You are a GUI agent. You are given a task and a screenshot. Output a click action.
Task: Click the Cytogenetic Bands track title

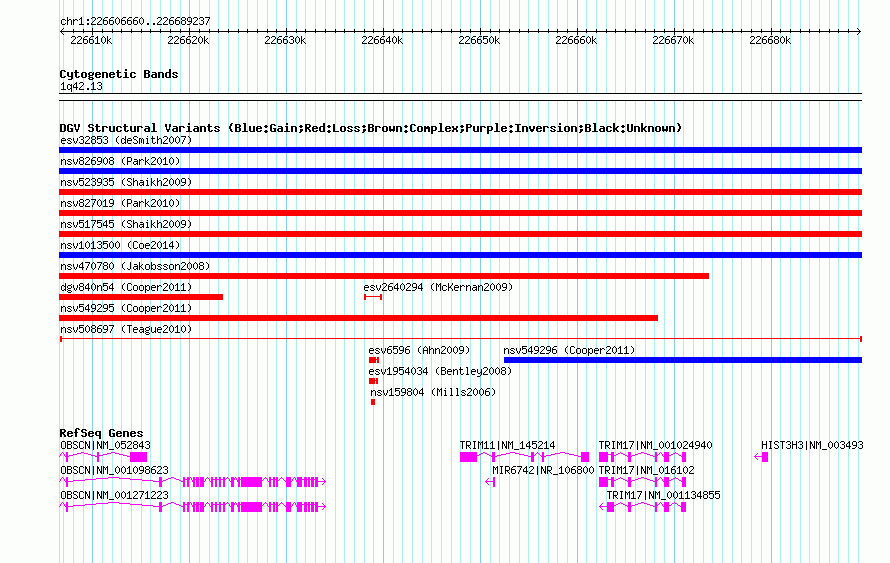(119, 74)
